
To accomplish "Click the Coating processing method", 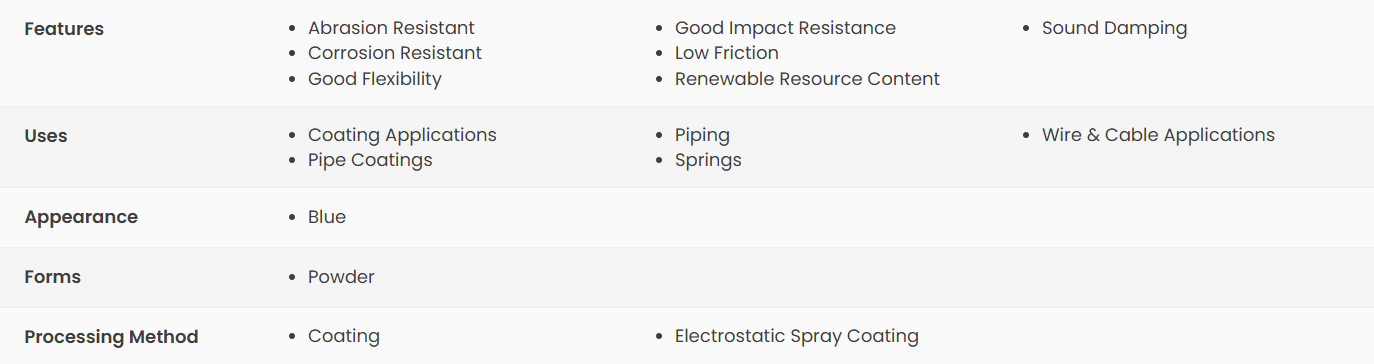I will (344, 336).
